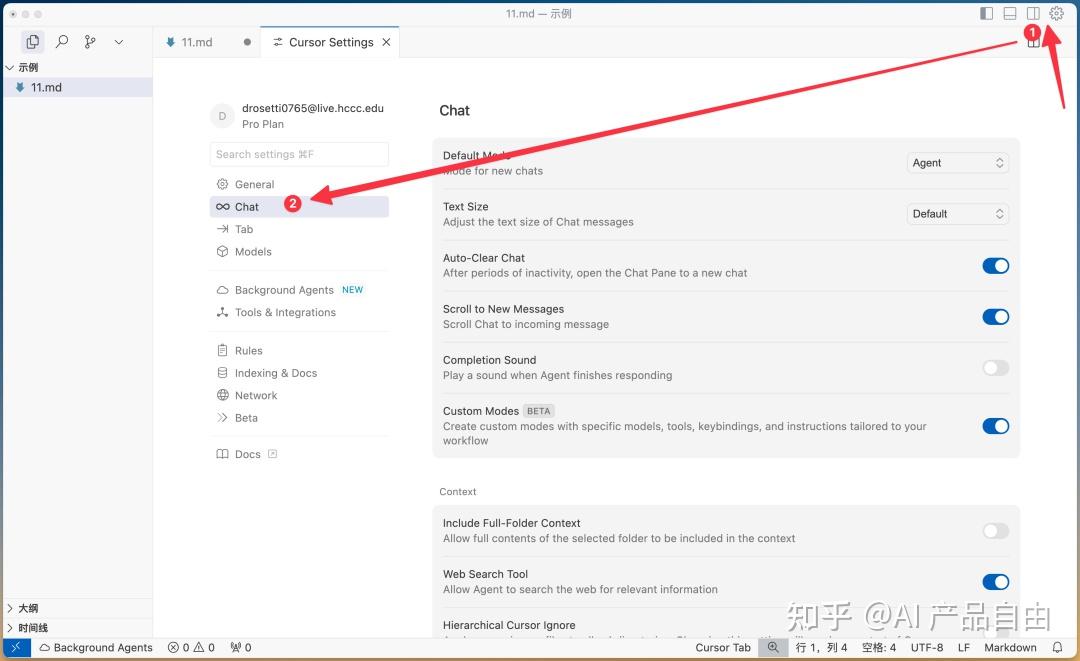Open settings gear in title bar
The height and width of the screenshot is (661, 1080).
pos(1057,13)
